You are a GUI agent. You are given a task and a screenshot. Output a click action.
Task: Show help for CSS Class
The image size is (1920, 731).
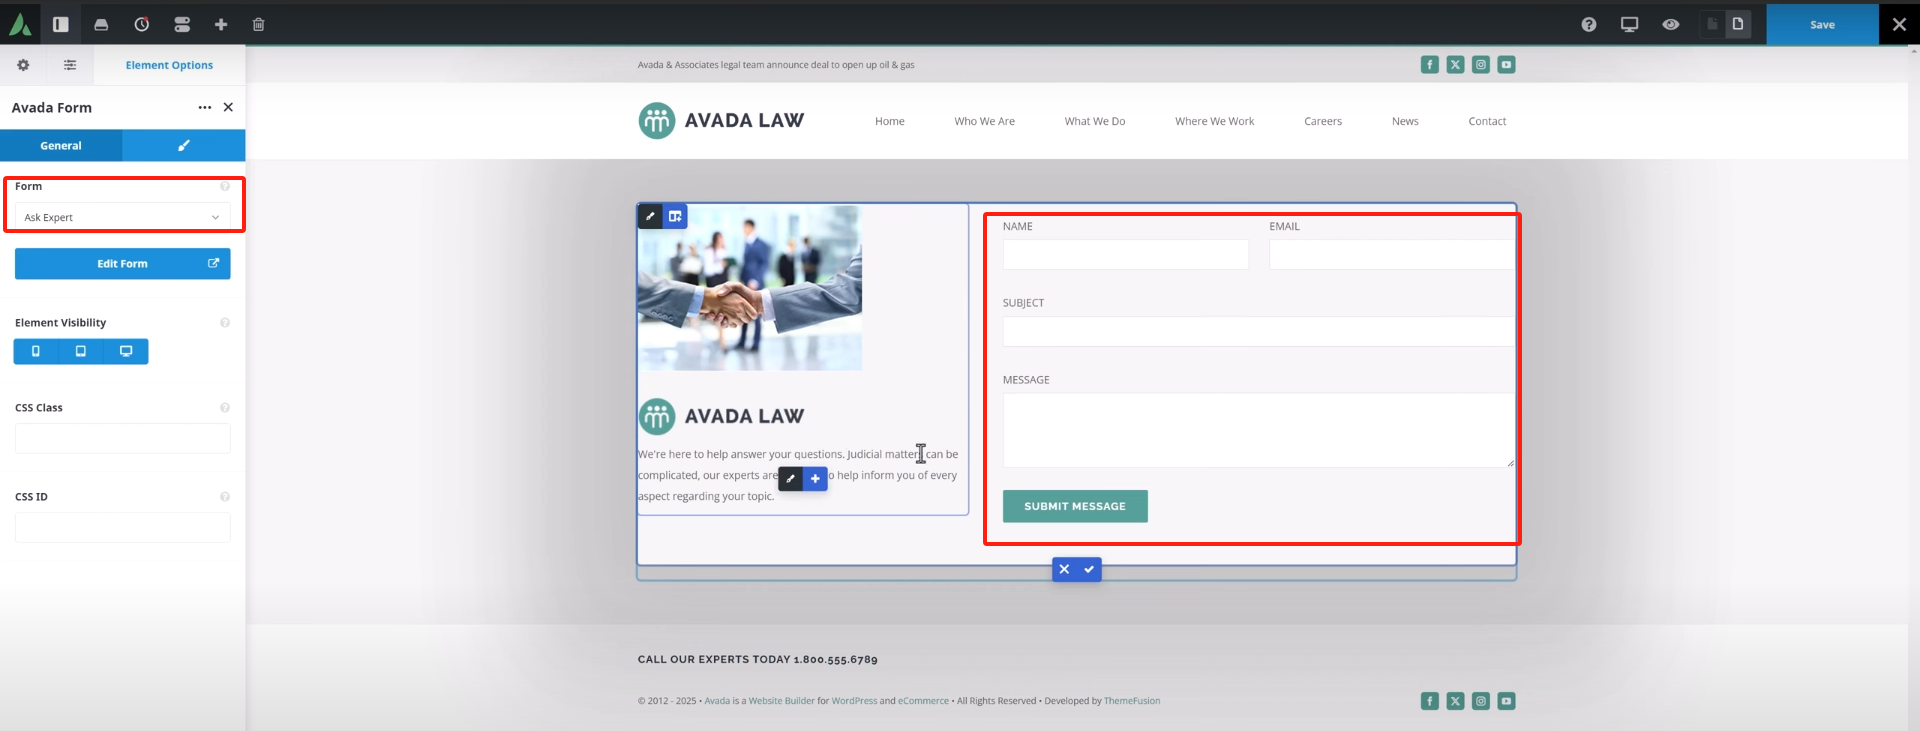tap(225, 408)
